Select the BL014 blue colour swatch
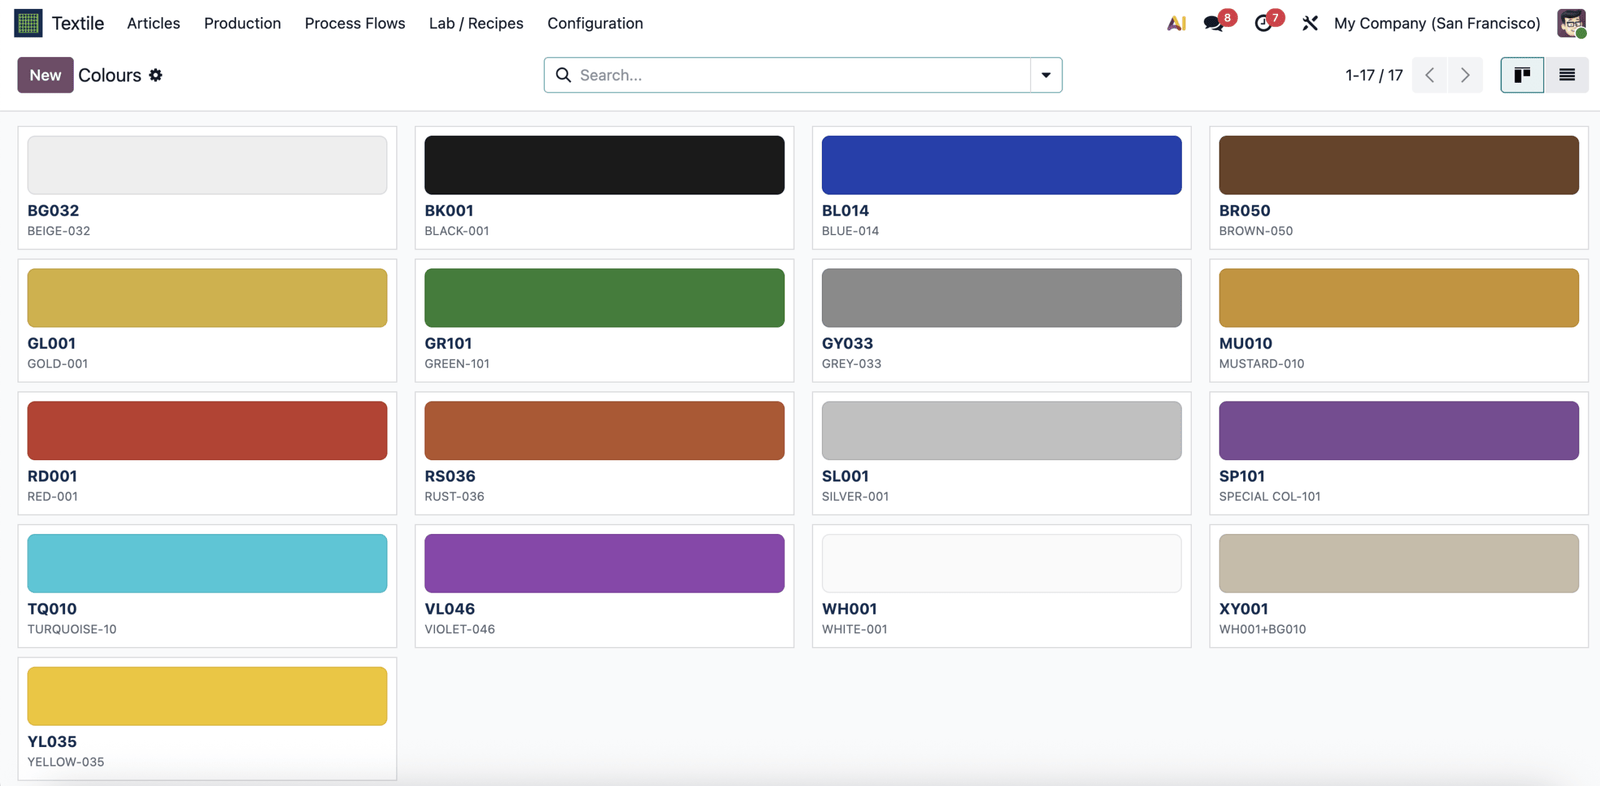Image resolution: width=1600 pixels, height=786 pixels. (x=1001, y=165)
